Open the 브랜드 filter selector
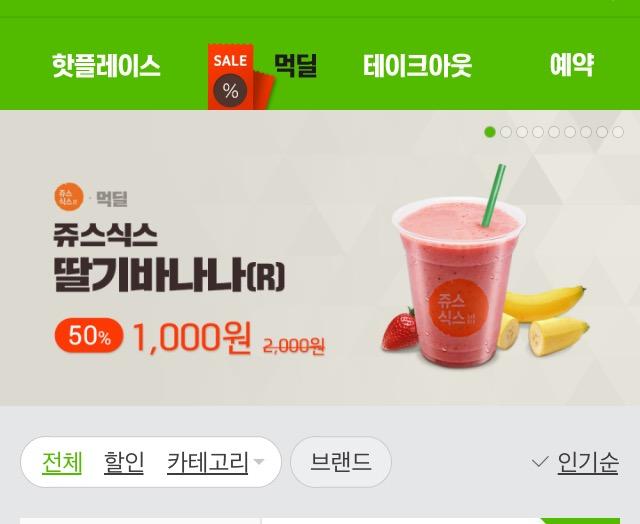This screenshot has height=524, width=640. click(340, 462)
